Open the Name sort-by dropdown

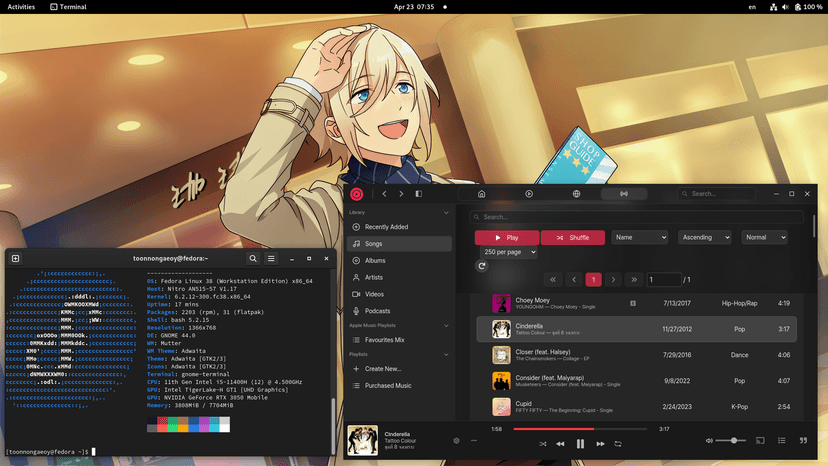(x=639, y=238)
